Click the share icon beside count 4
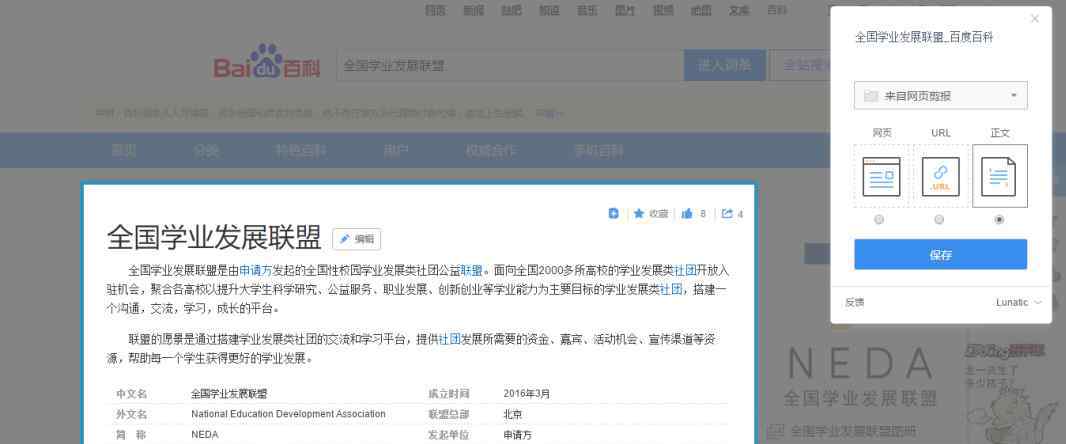The image size is (1066, 444). pyautogui.click(x=727, y=214)
